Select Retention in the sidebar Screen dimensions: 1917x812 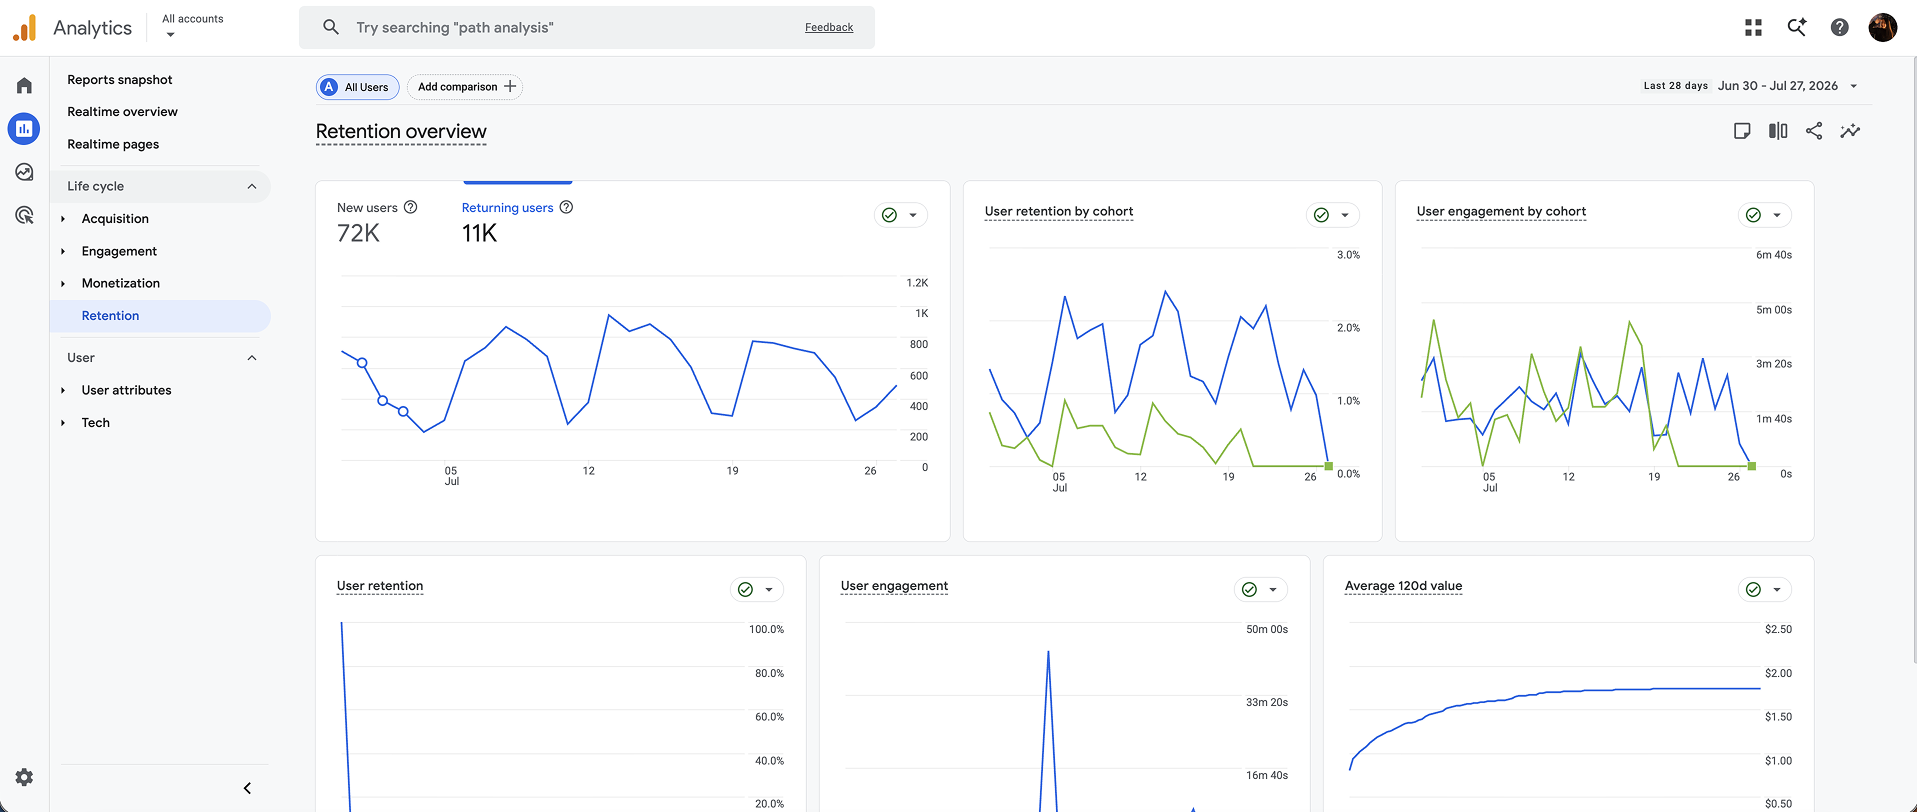click(x=160, y=316)
